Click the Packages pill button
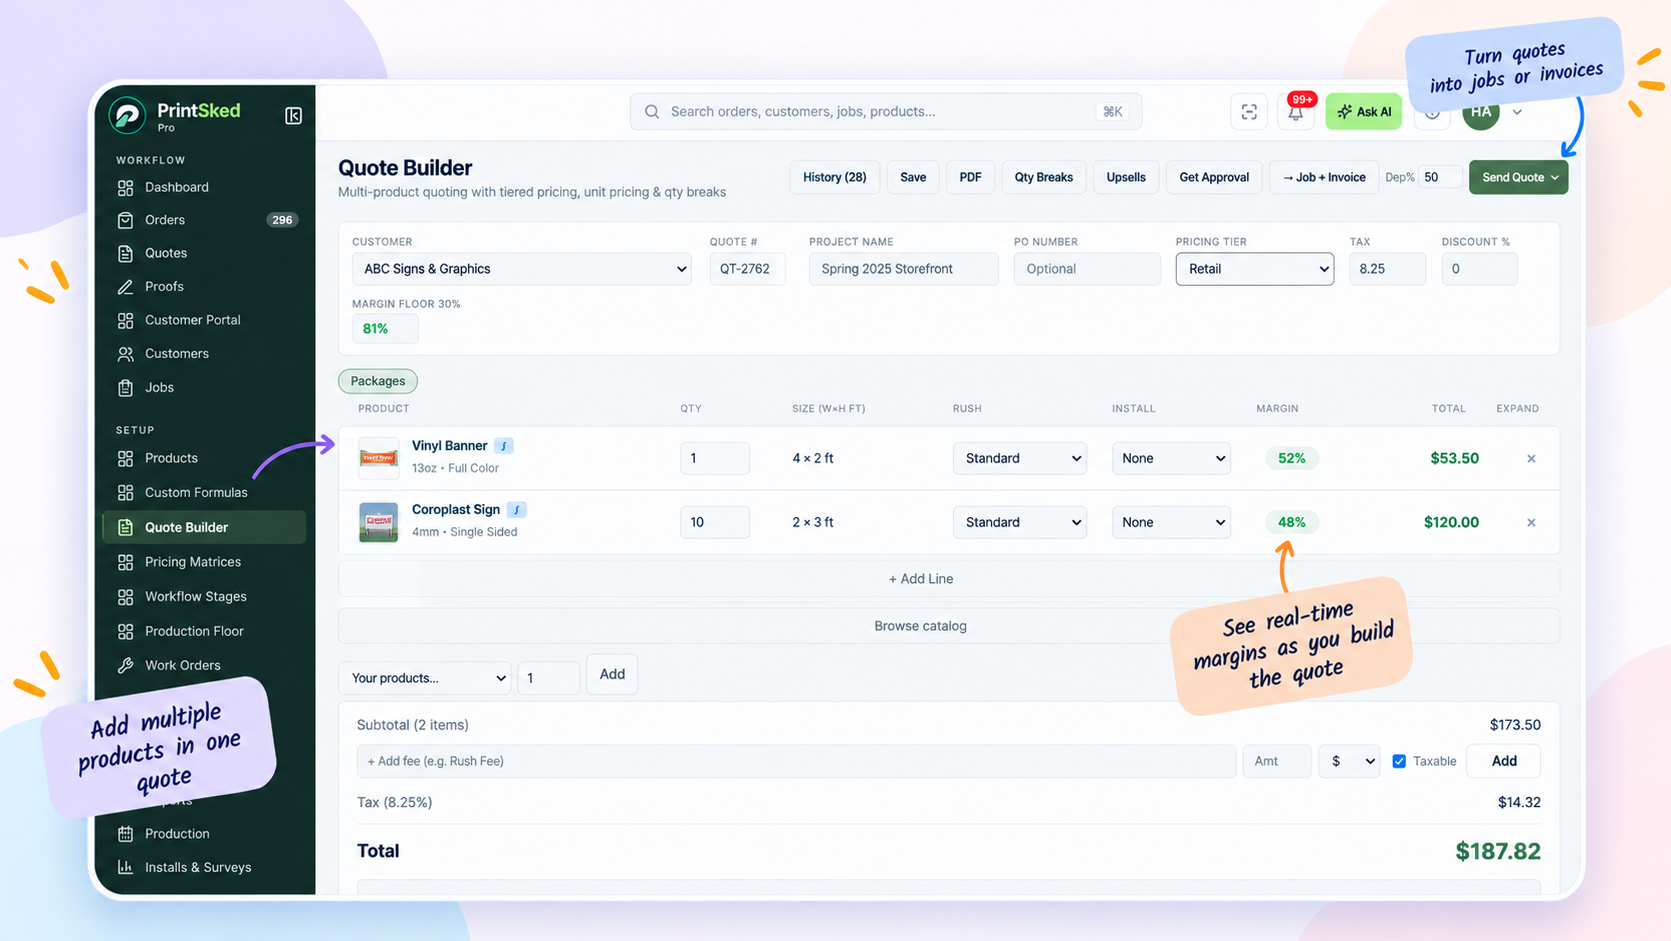The height and width of the screenshot is (941, 1671). [x=378, y=381]
